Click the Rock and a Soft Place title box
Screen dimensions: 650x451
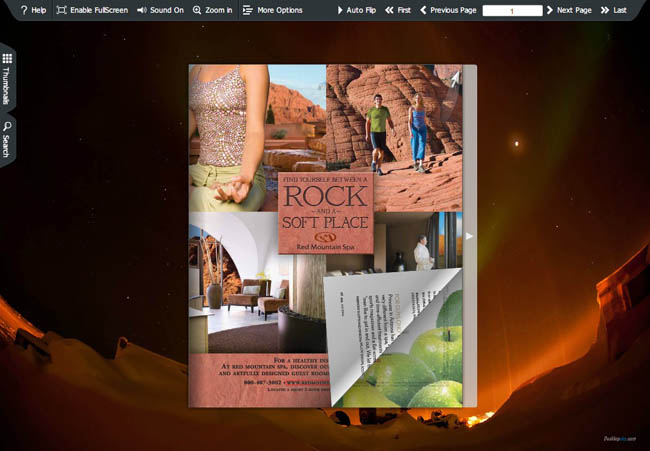click(326, 213)
